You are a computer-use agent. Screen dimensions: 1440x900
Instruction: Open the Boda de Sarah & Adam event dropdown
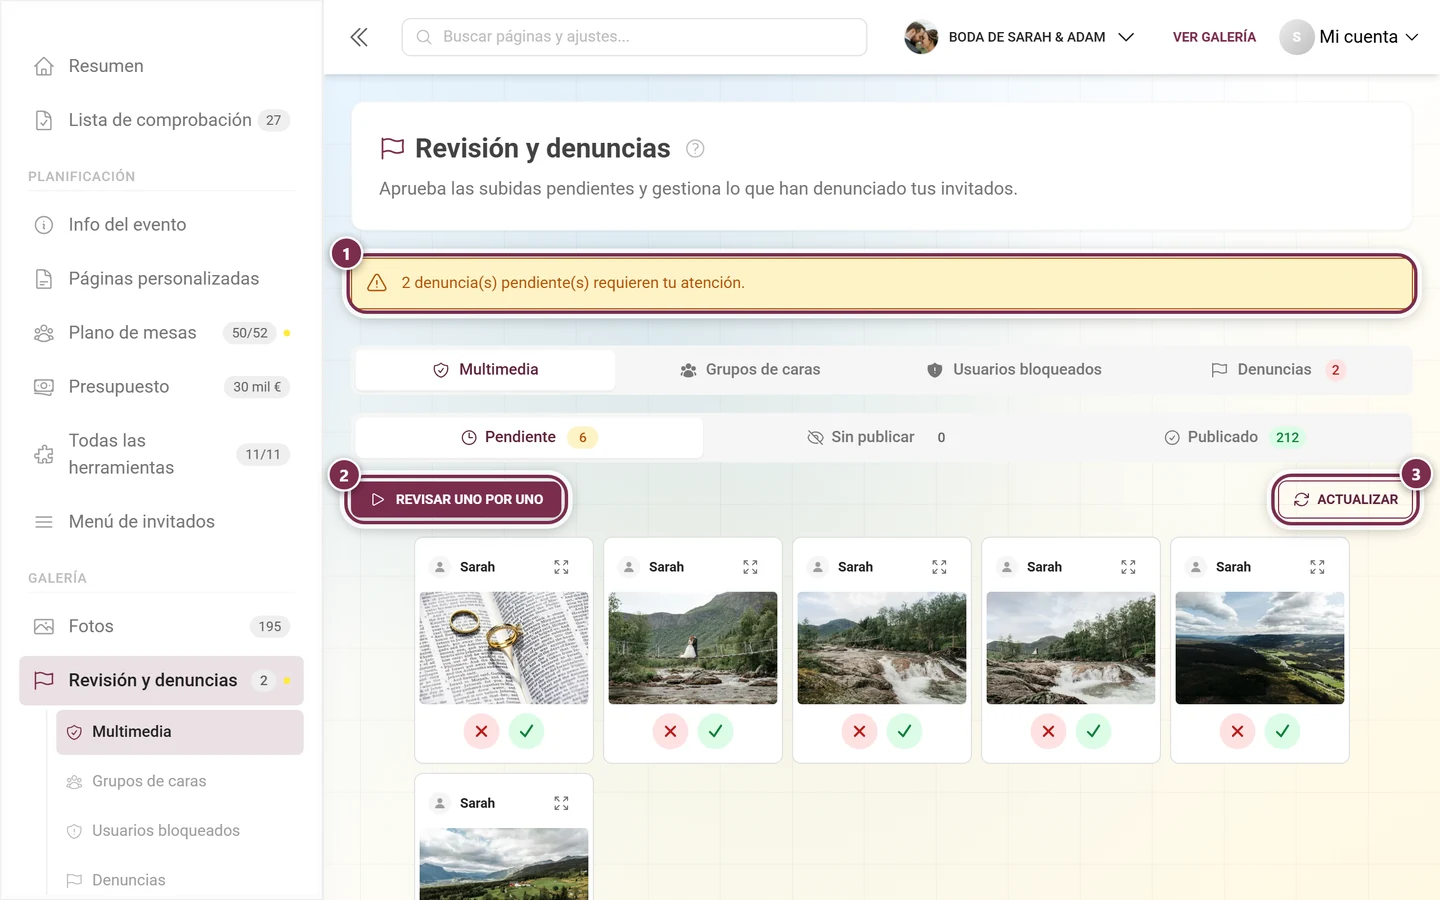click(x=1020, y=37)
